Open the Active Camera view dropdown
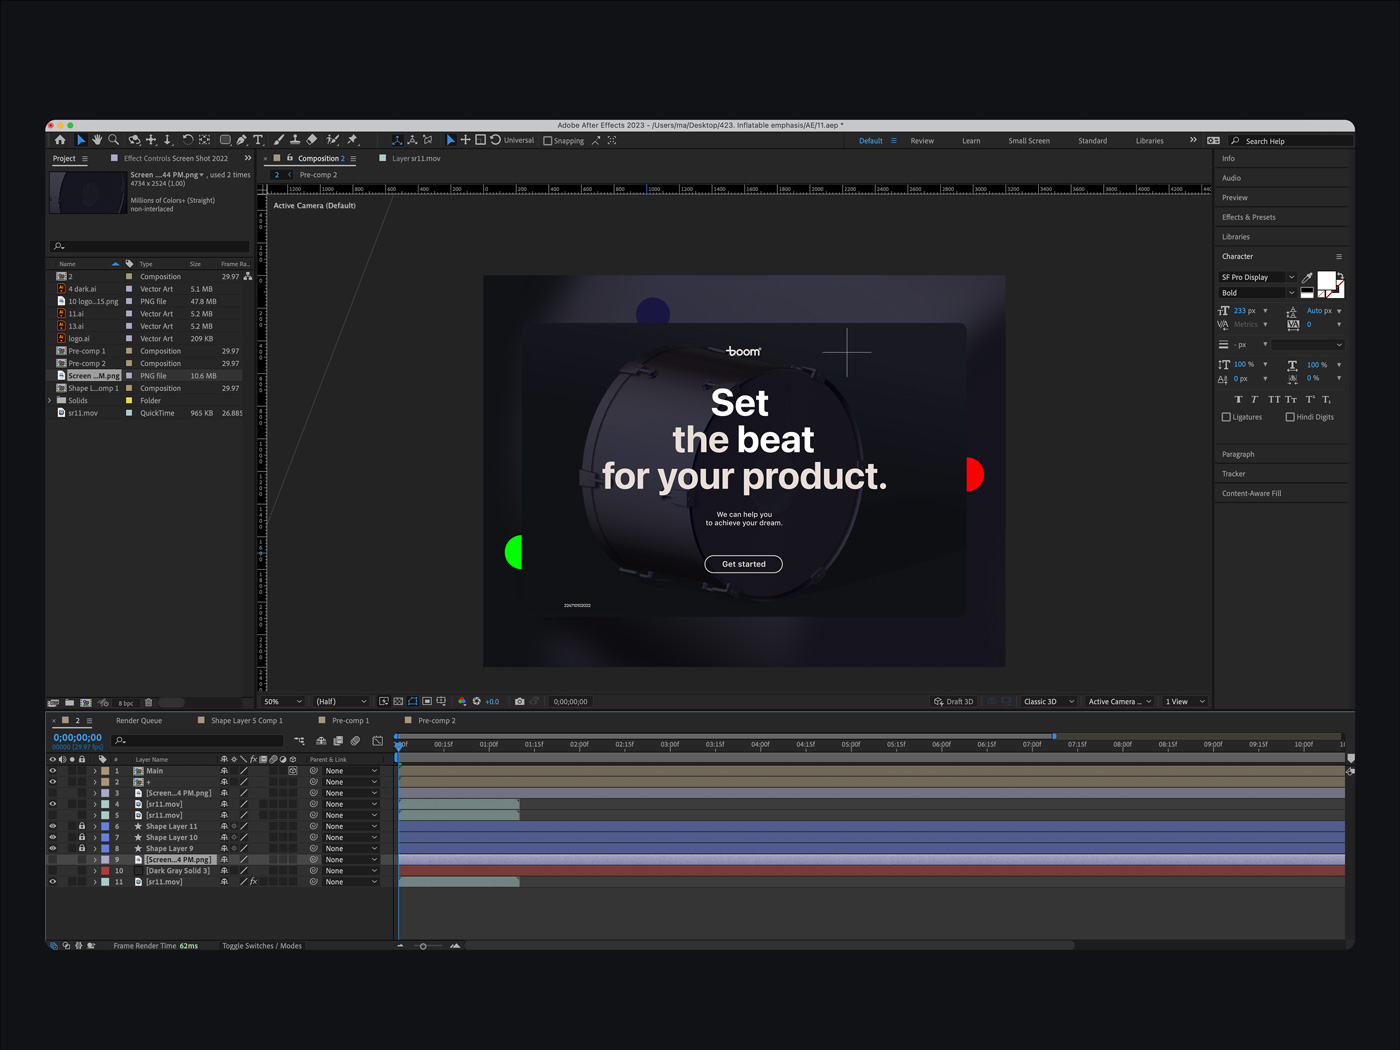The image size is (1400, 1050). (x=1120, y=702)
